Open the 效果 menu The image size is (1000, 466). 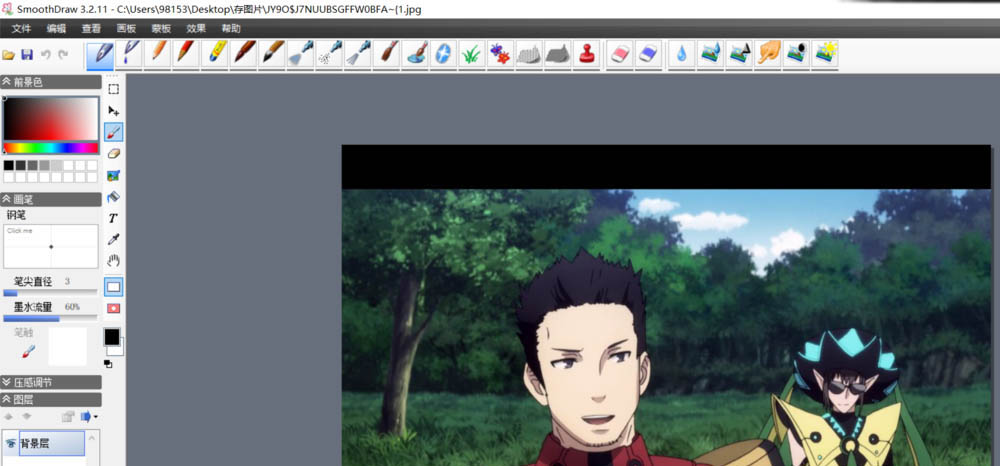(196, 28)
